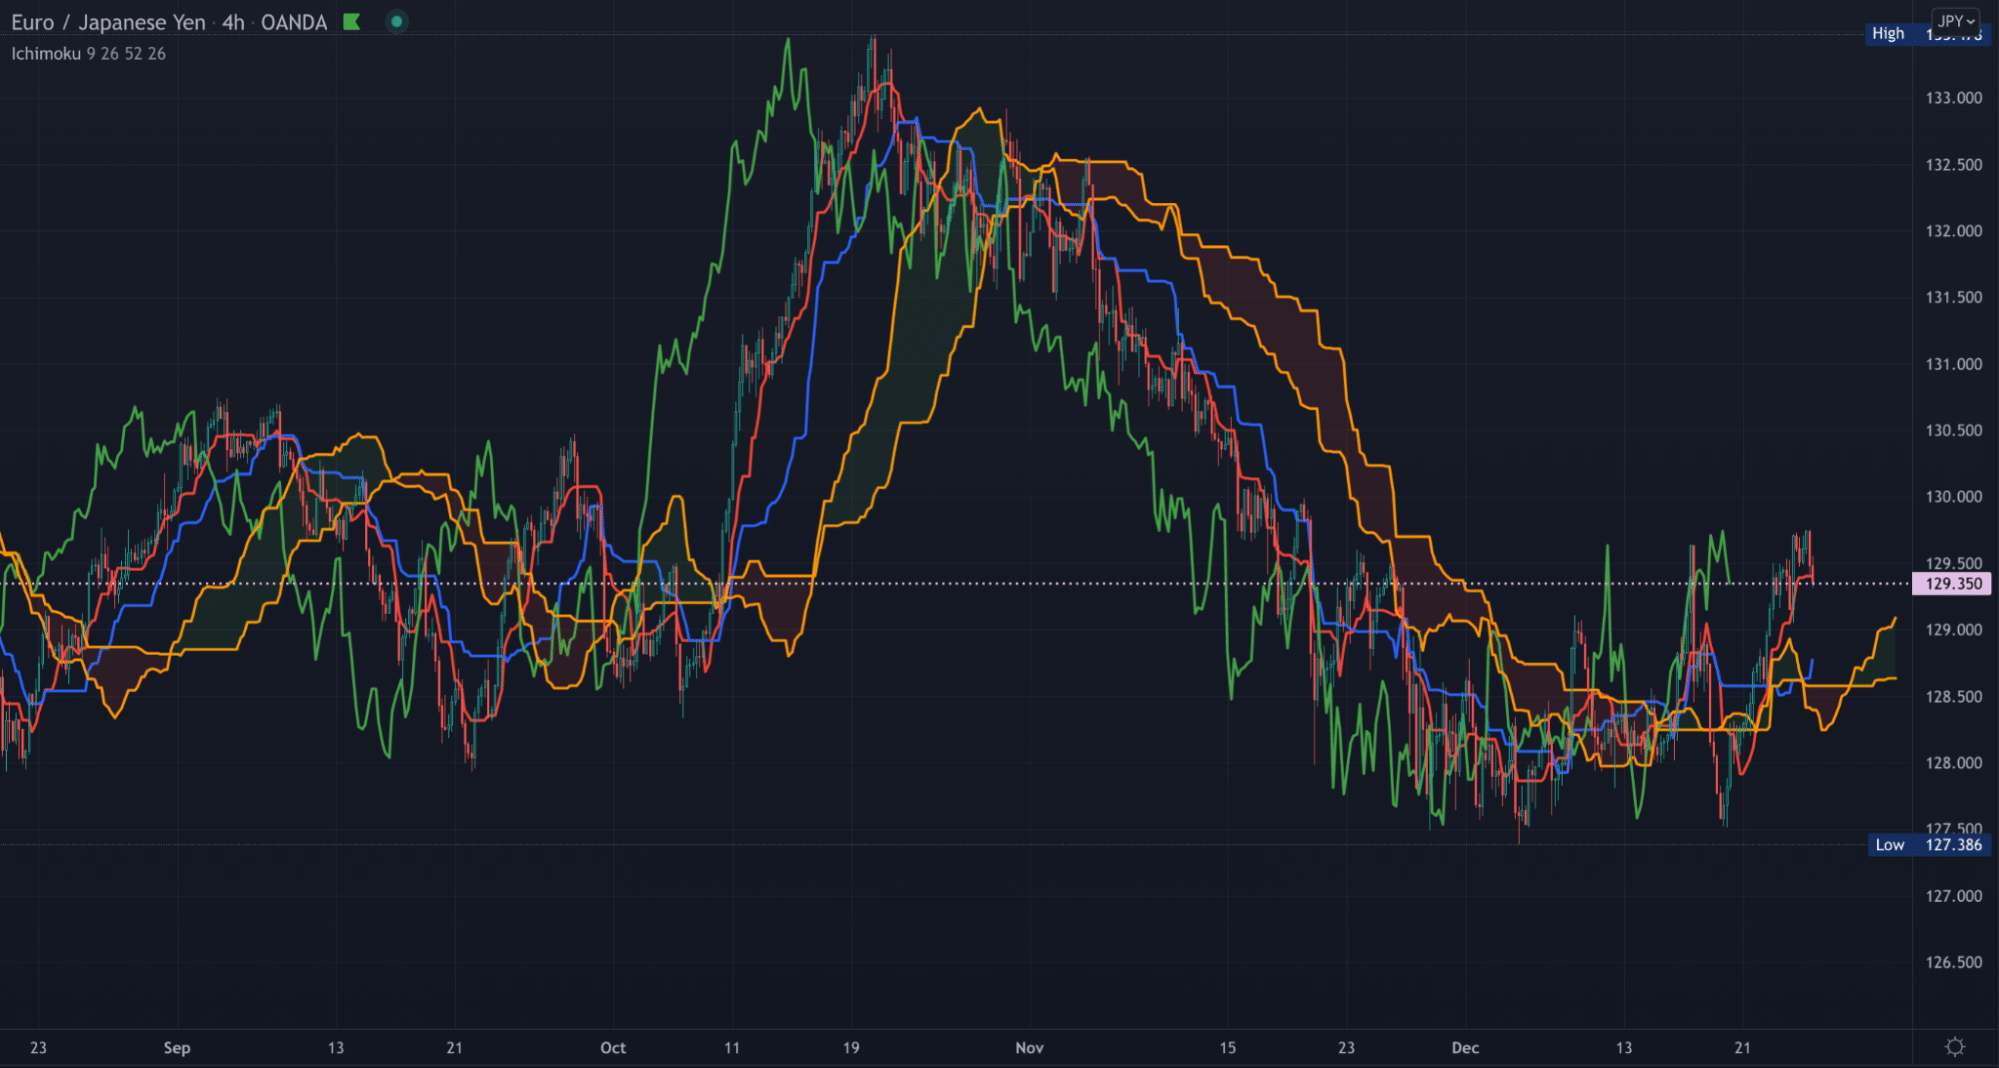Open chart settings gear icon
This screenshot has width=1999, height=1068.
pos(1955,1047)
